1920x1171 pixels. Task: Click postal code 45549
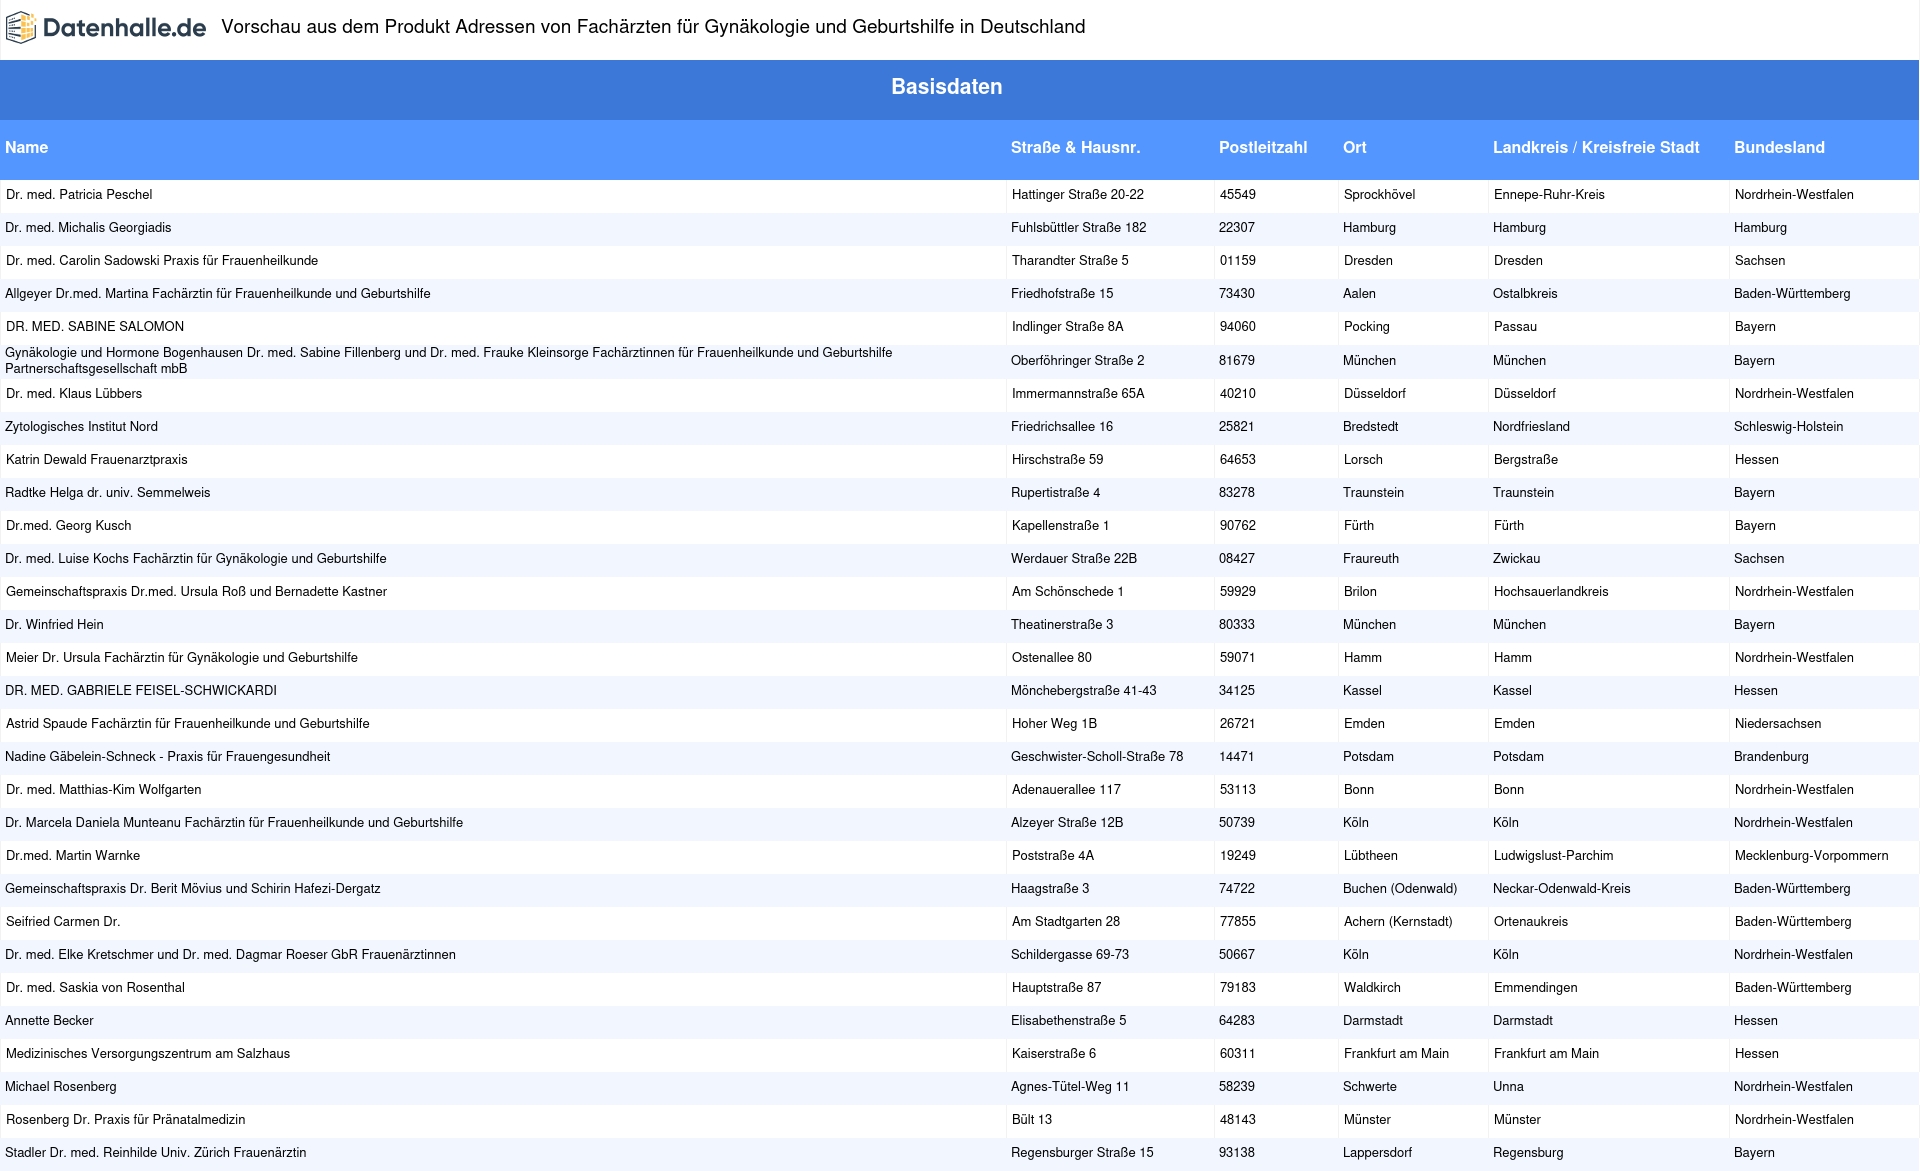click(x=1238, y=195)
